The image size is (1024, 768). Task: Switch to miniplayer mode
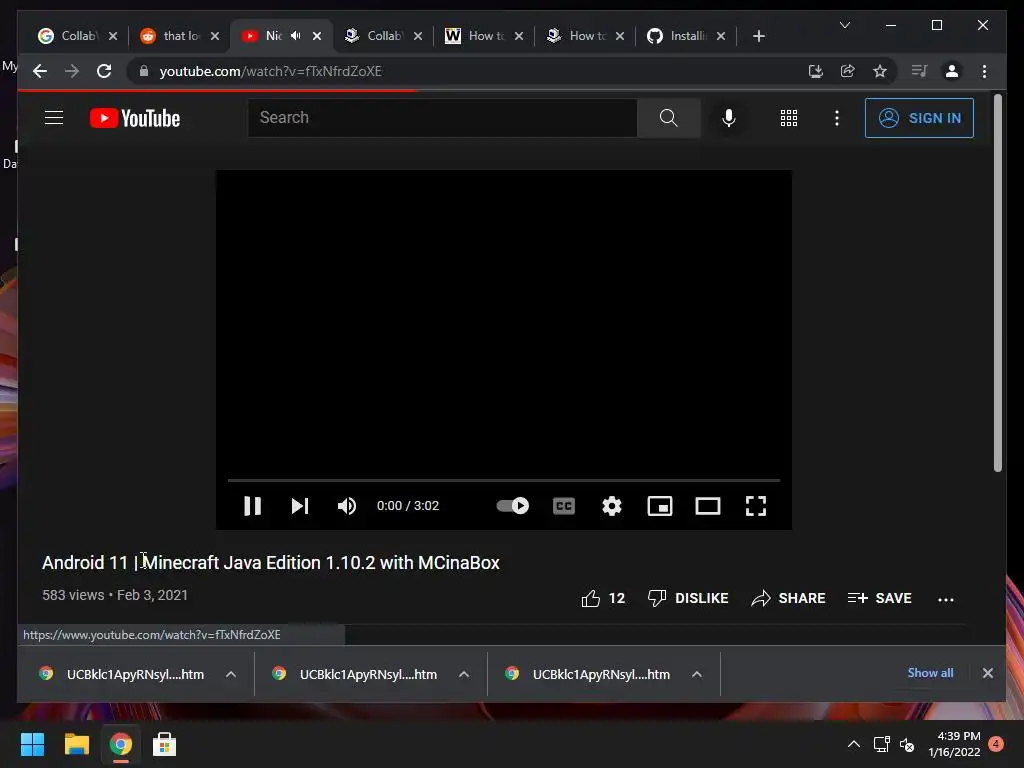(660, 505)
